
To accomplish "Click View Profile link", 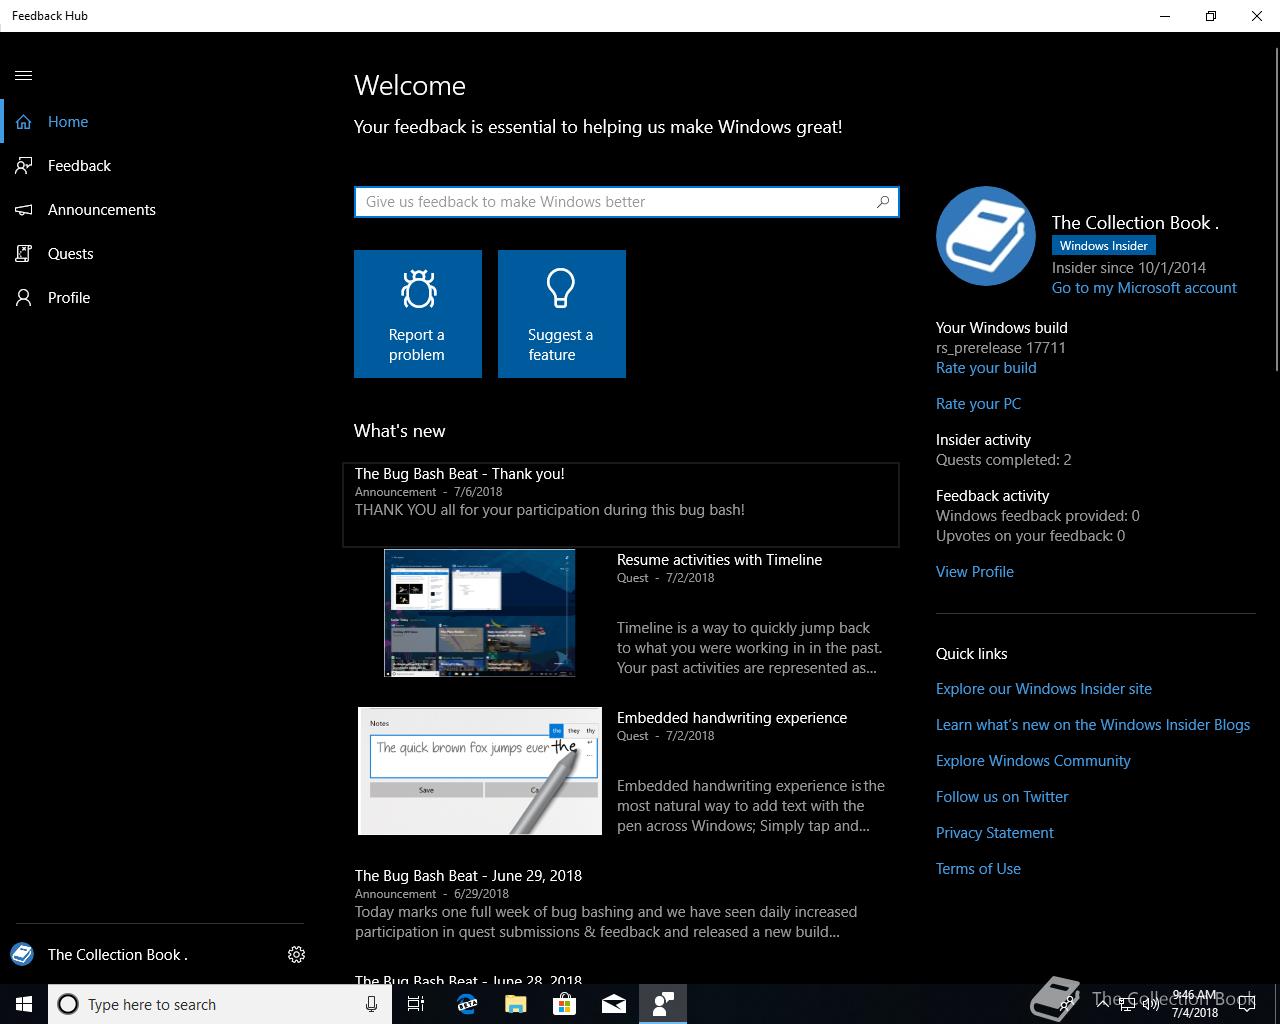I will 975,572.
